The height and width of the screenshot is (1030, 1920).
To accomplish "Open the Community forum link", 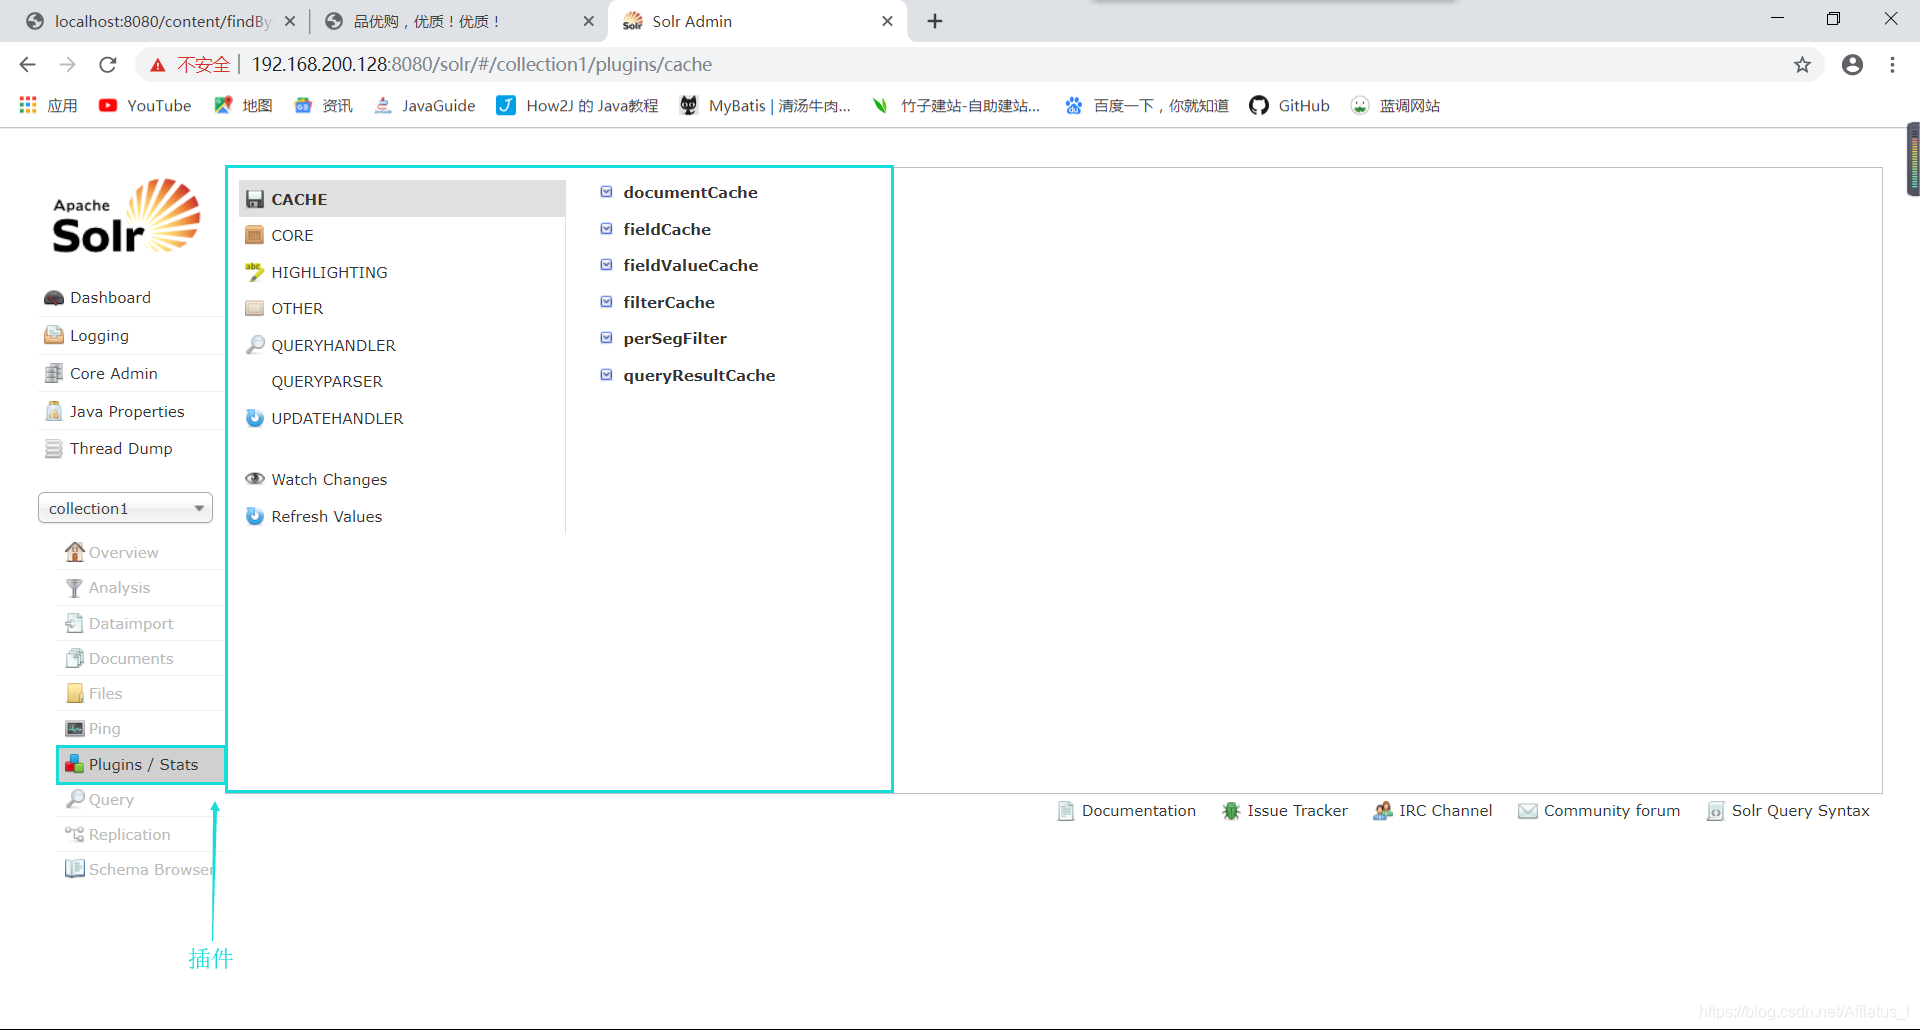I will tap(1599, 811).
